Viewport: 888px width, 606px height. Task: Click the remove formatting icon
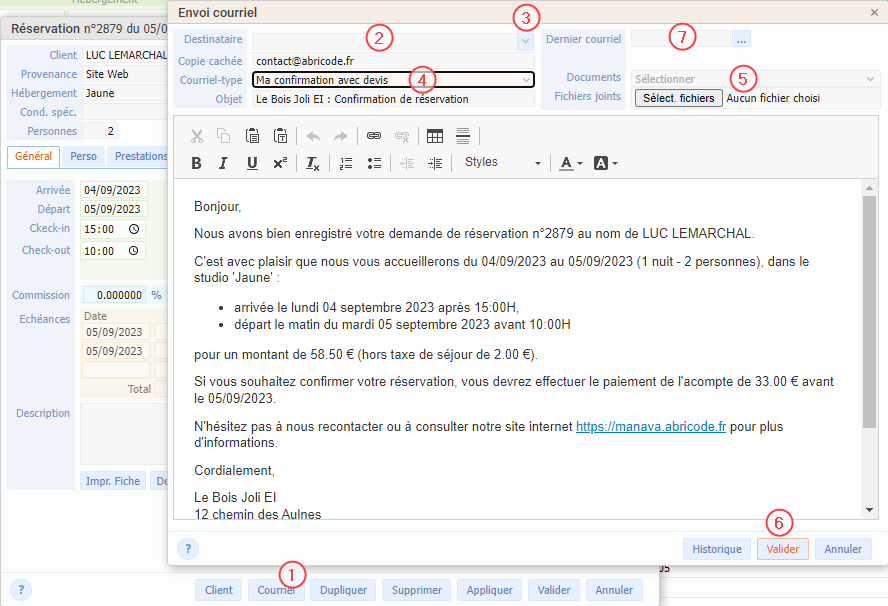pos(312,163)
